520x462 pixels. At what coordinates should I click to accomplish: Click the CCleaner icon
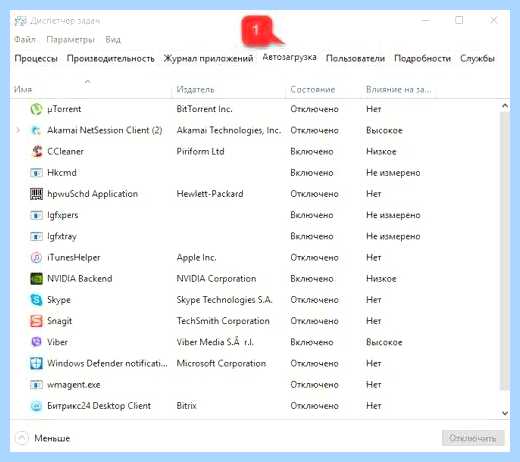pos(37,151)
